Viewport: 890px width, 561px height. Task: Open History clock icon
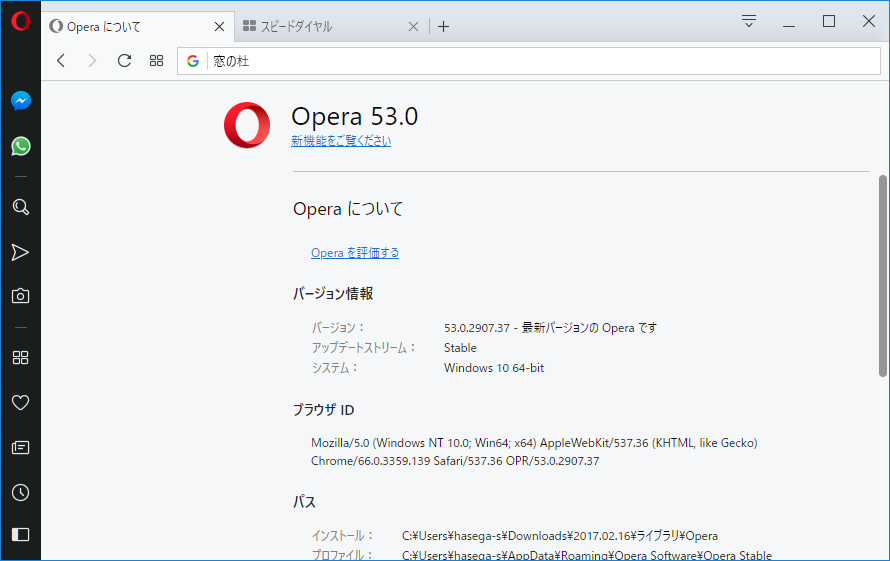point(20,492)
